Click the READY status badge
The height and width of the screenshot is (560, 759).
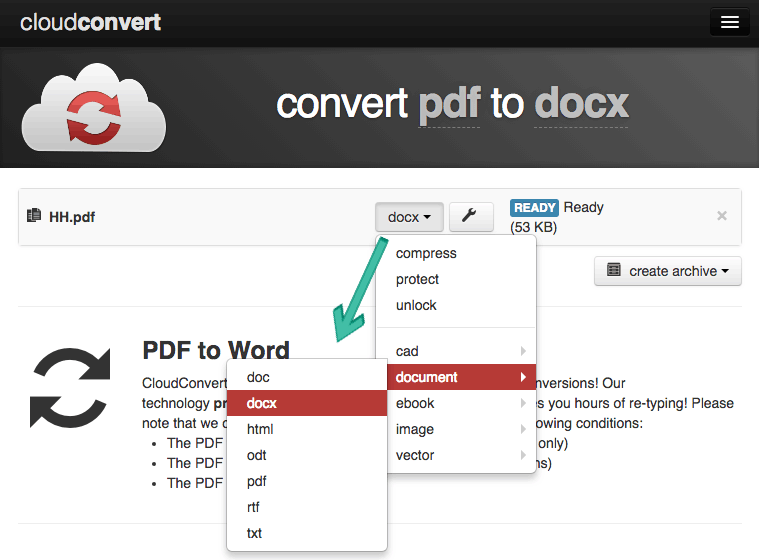[x=534, y=208]
